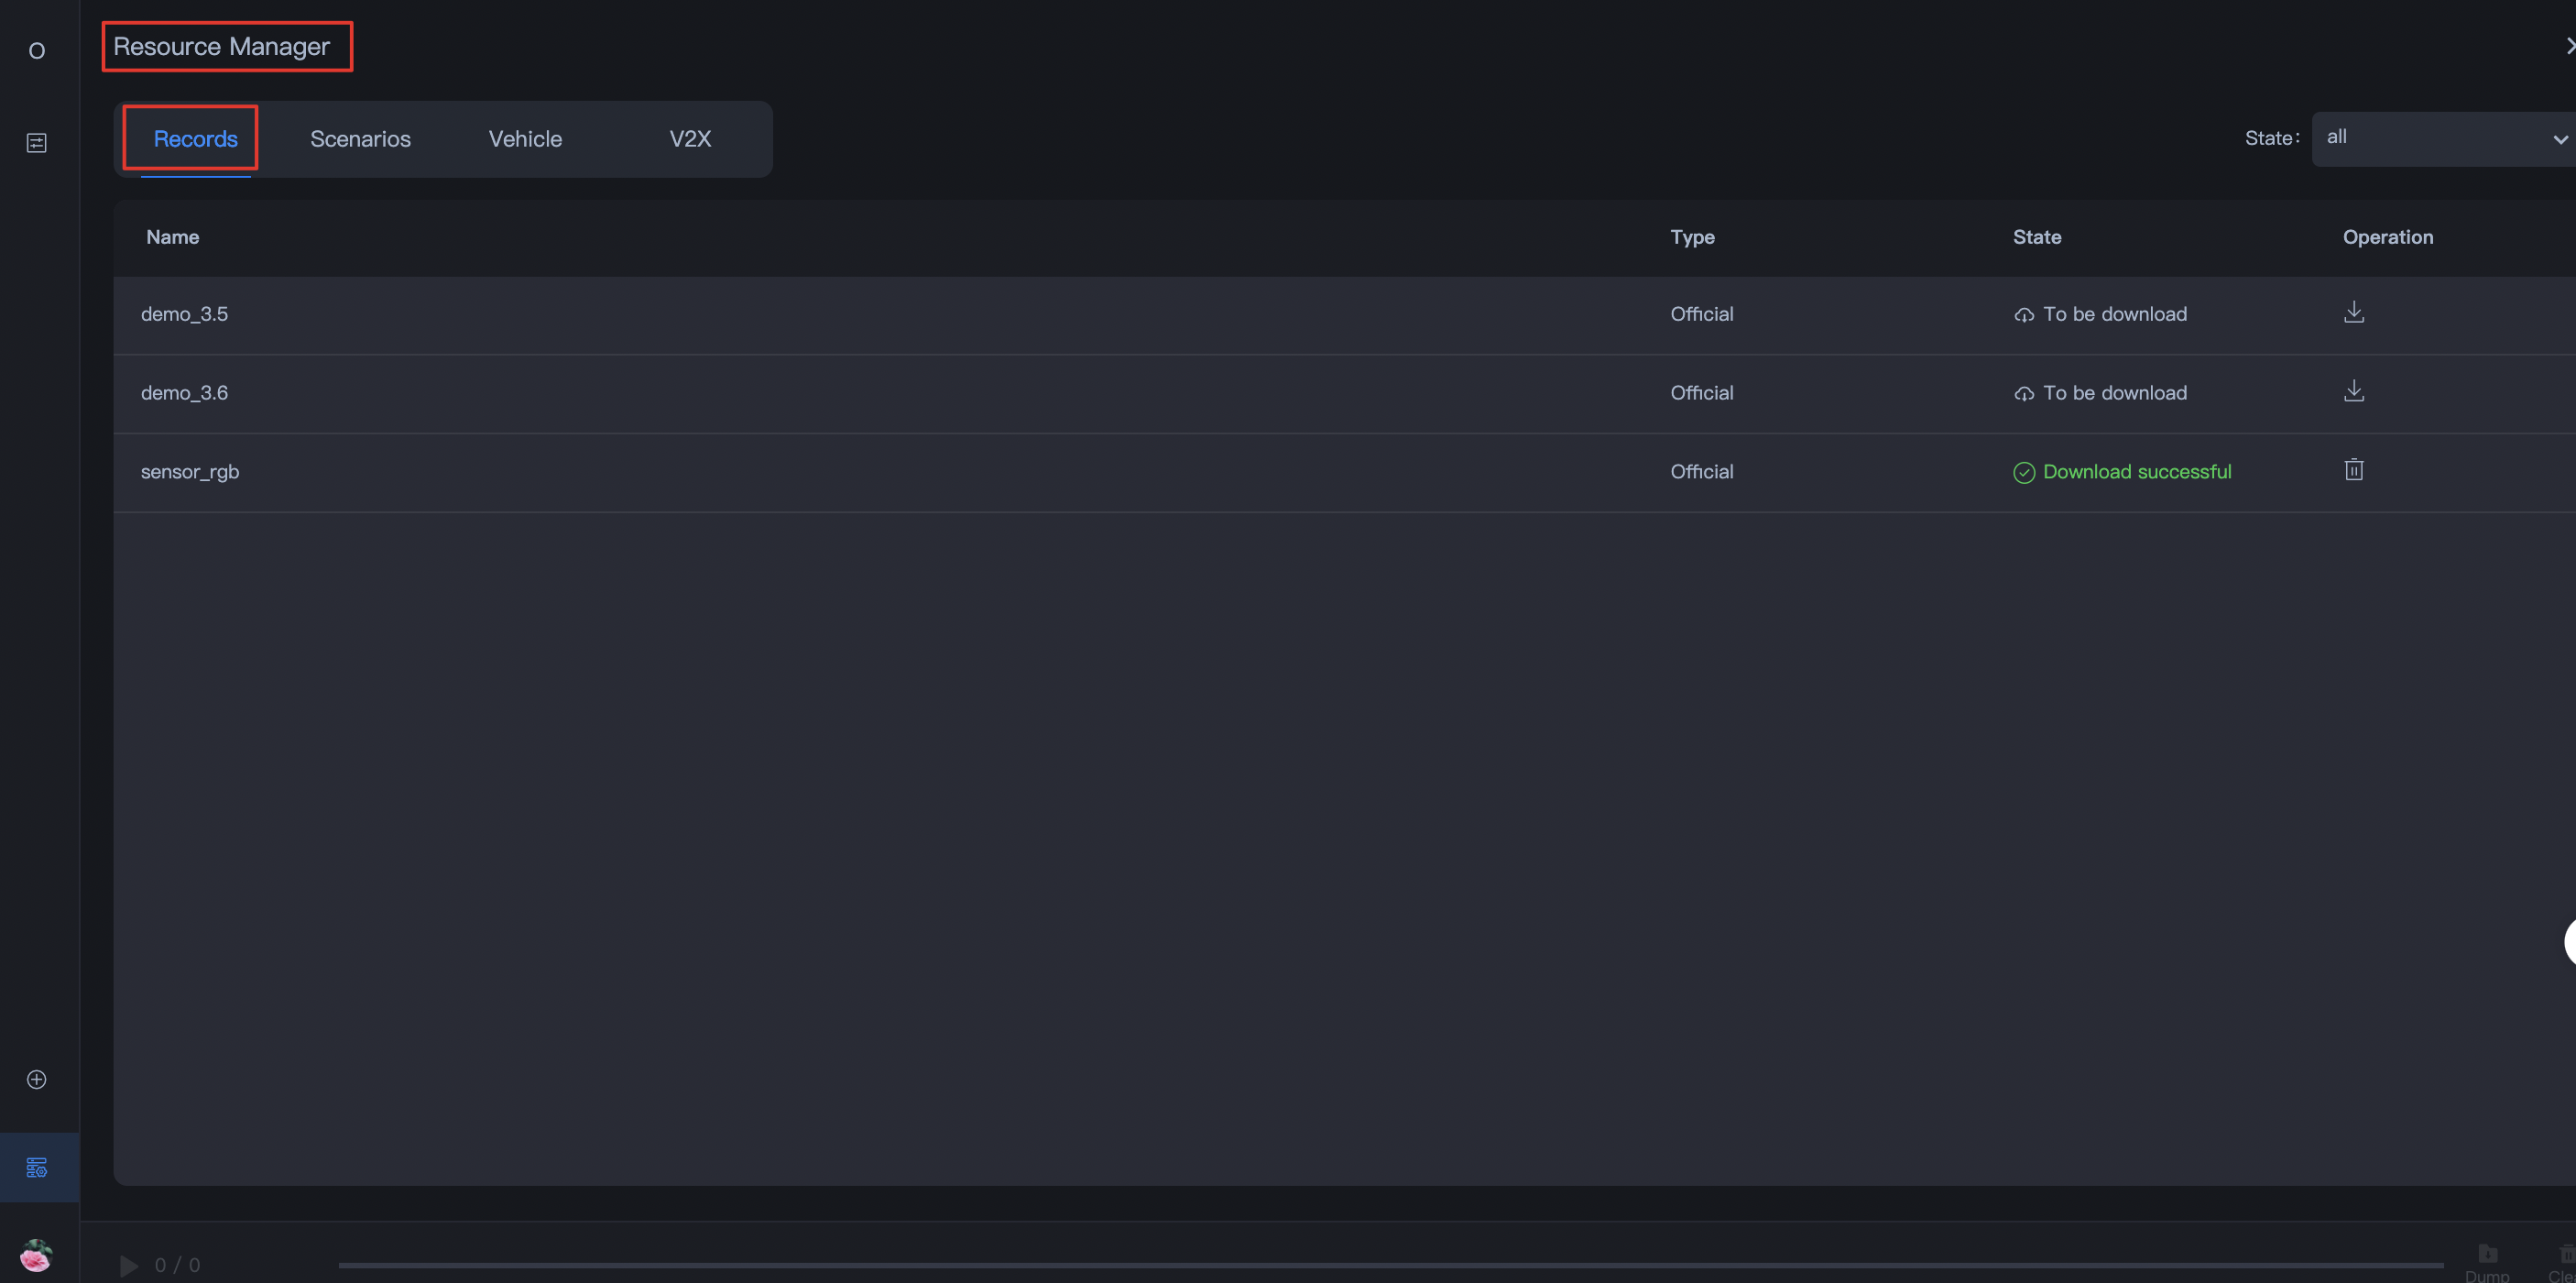Screen dimensions: 2576x1283
Task: Click the Dump icon in bottom bar
Action: pos(2488,1253)
